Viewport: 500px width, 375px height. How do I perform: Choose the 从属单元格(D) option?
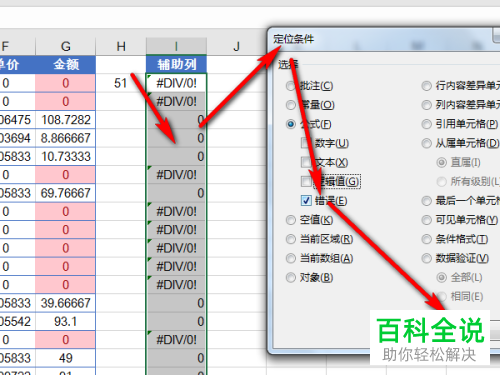(x=426, y=143)
